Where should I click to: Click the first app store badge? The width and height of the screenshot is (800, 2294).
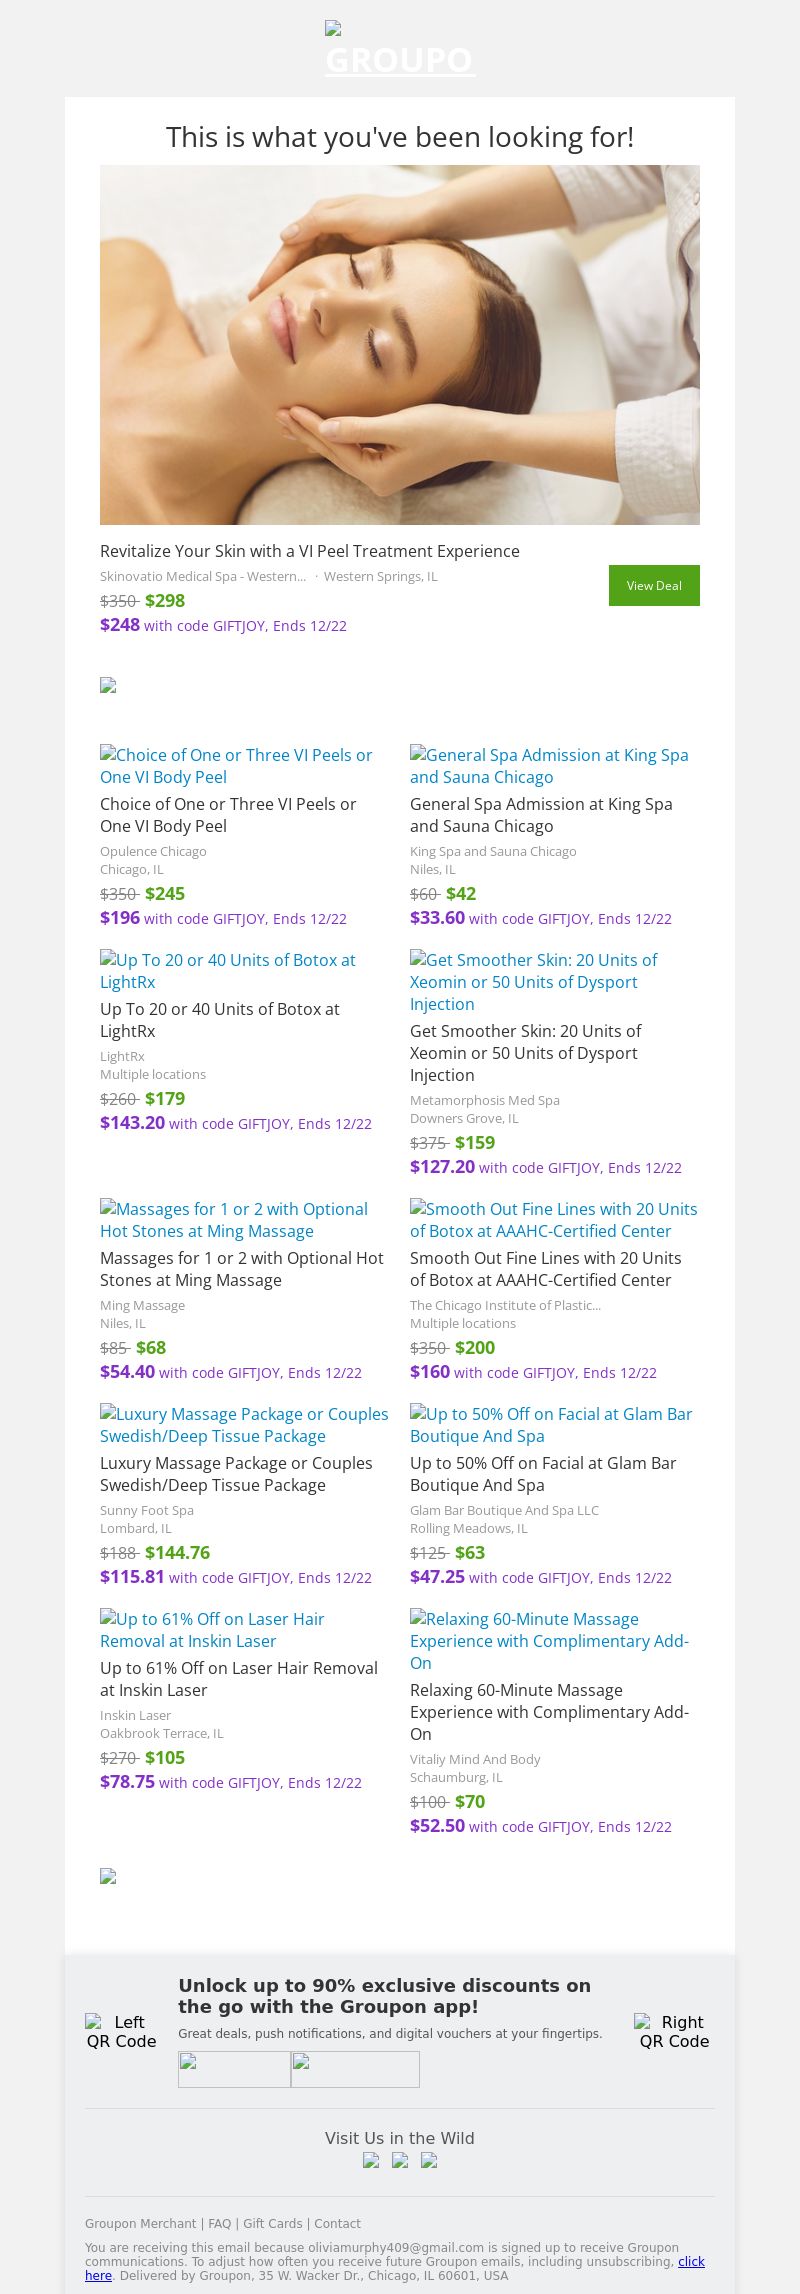(234, 2069)
